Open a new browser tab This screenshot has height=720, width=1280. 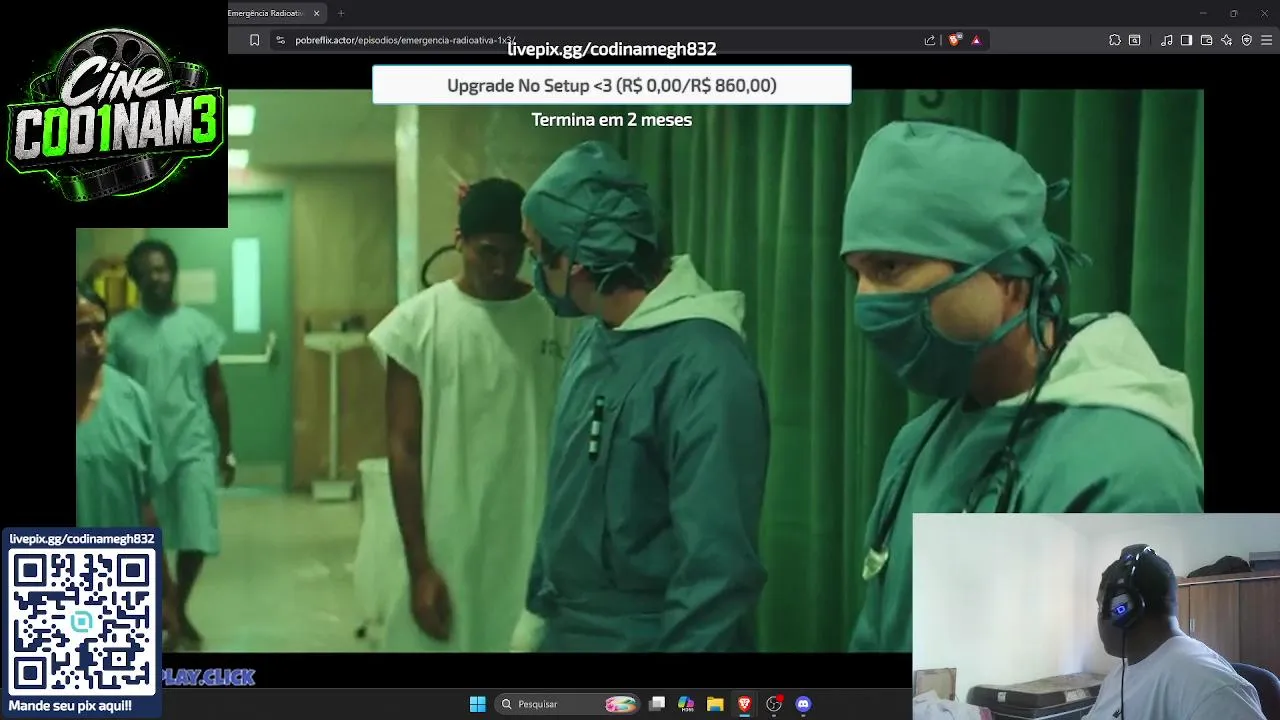(341, 13)
